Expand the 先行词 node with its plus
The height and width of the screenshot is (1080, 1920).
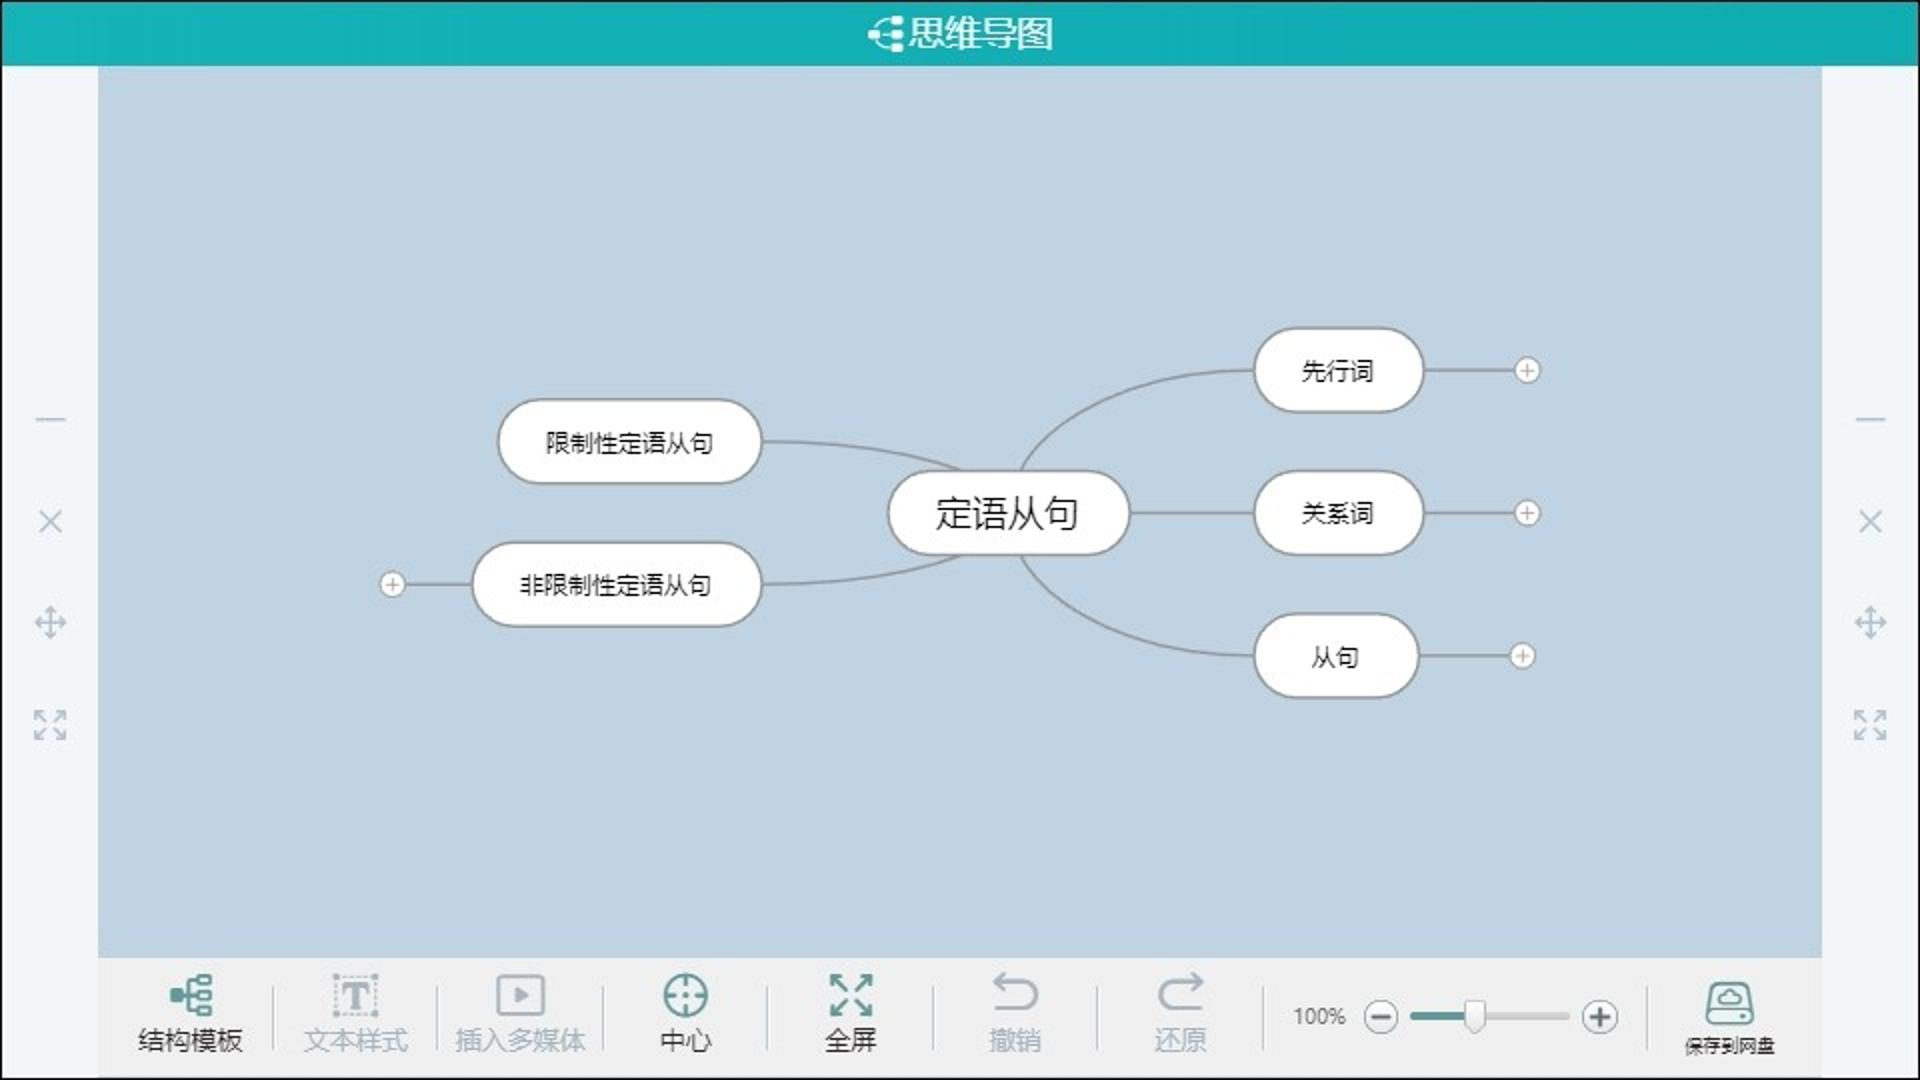coord(1527,370)
